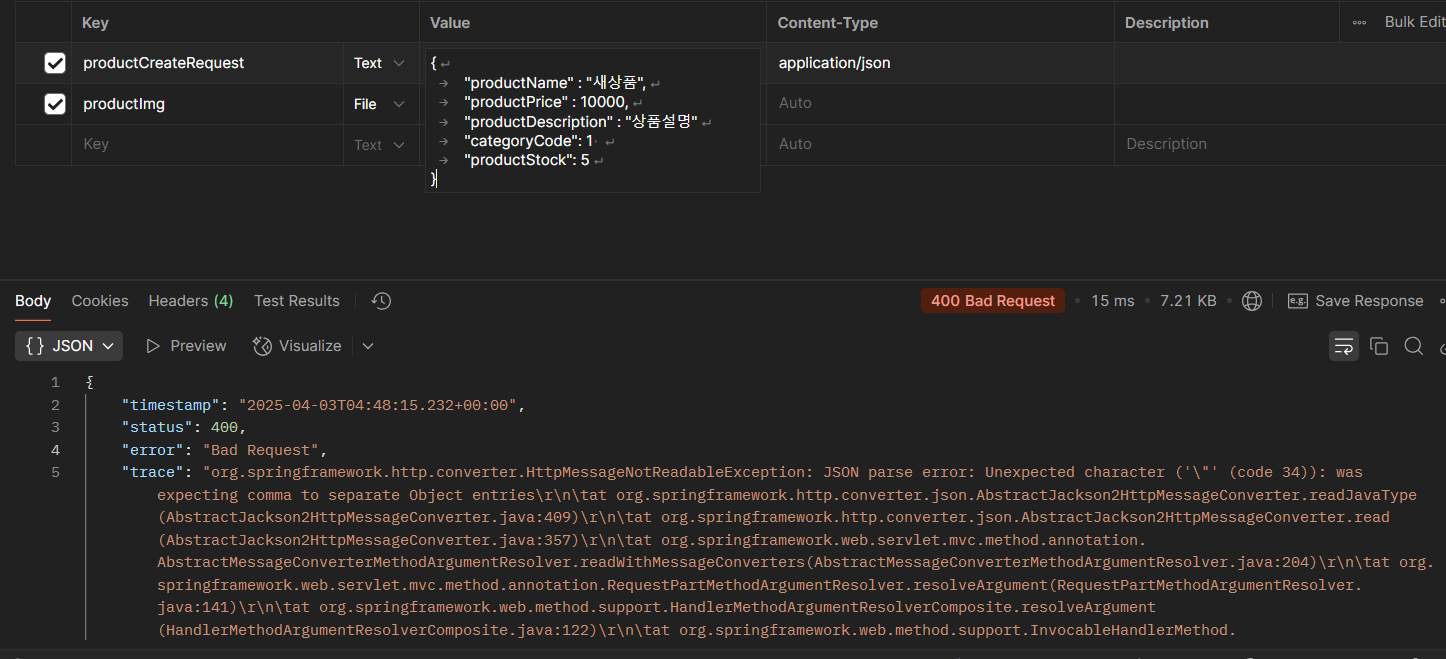Expand the Visualize options chevron

click(368, 346)
